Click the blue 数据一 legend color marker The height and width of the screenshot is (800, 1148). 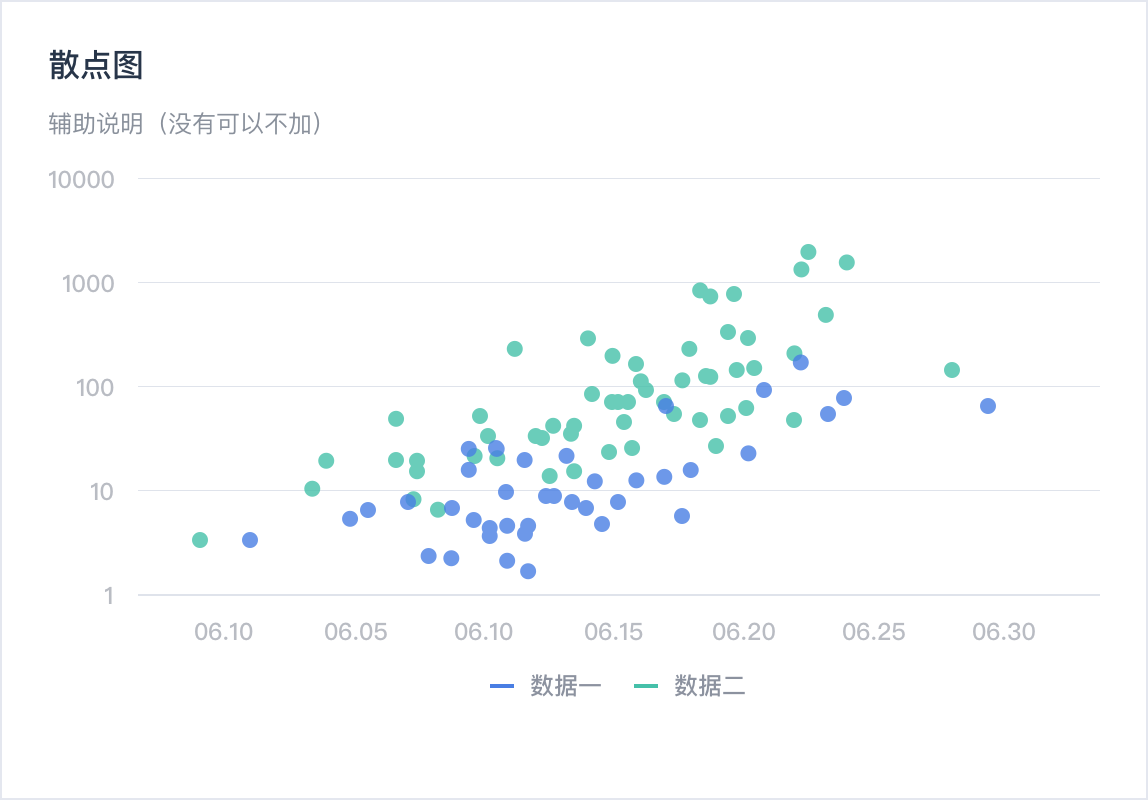click(x=502, y=686)
